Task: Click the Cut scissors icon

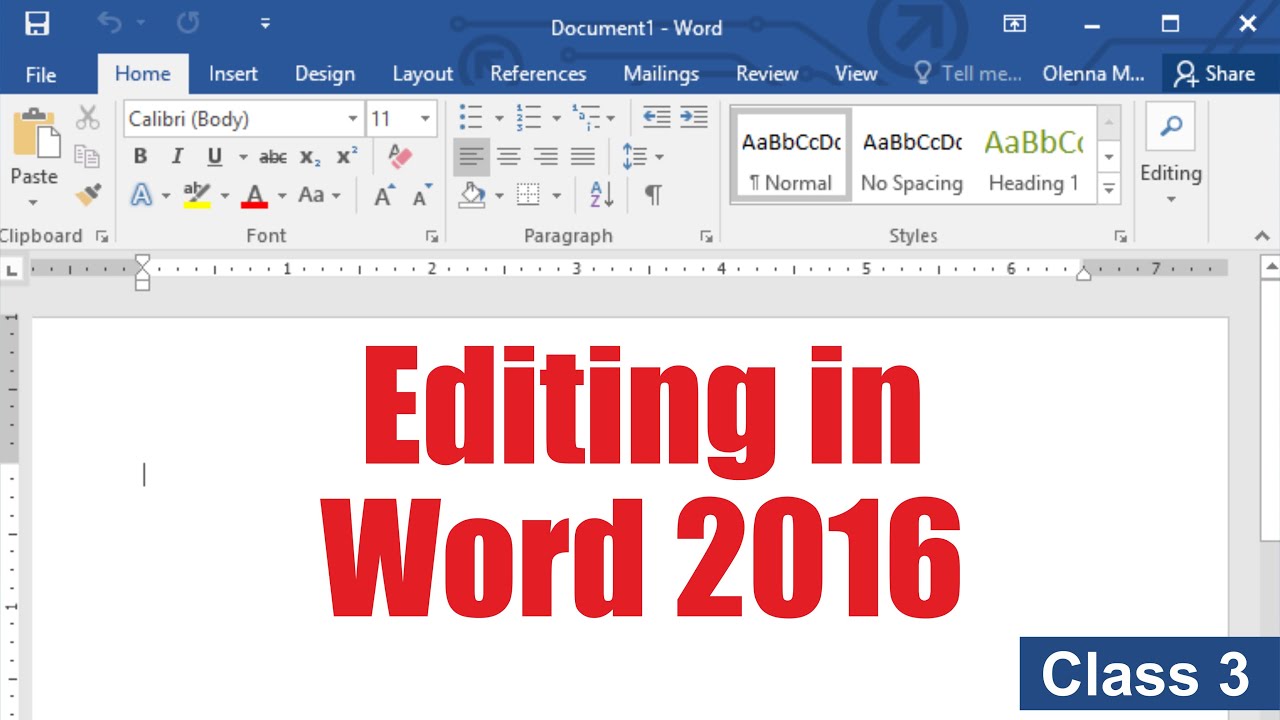Action: coord(88,118)
